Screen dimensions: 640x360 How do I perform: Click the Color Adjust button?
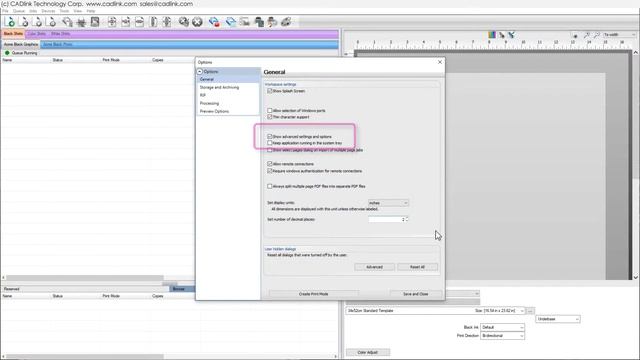point(368,352)
